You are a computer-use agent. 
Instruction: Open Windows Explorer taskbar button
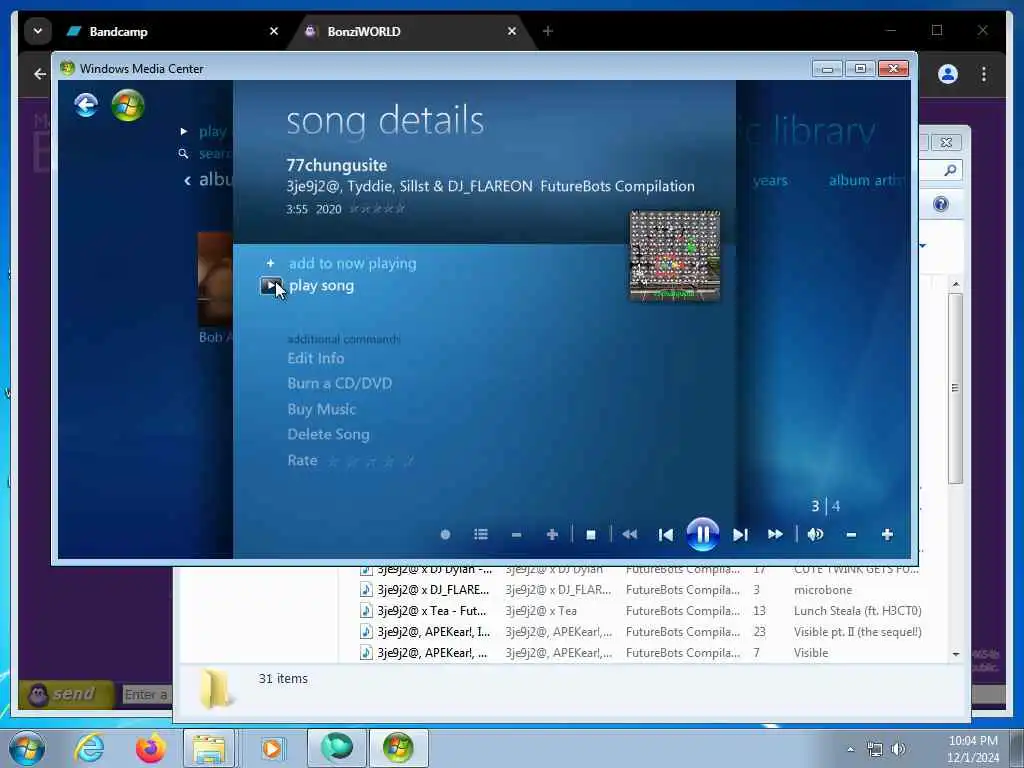point(209,748)
